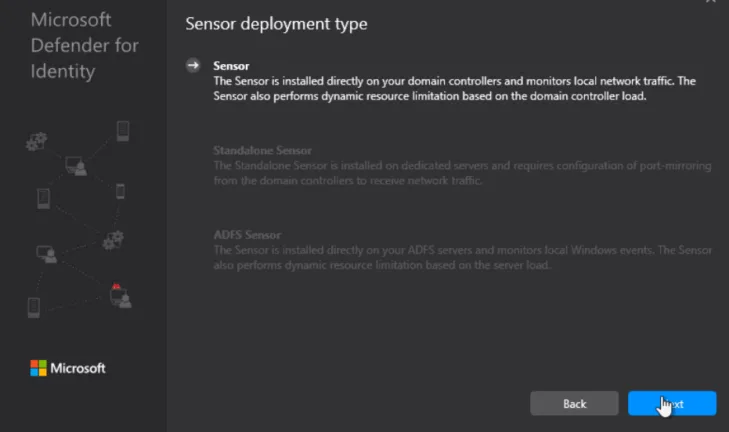729x432 pixels.
Task: Click the Next button
Action: coord(672,403)
